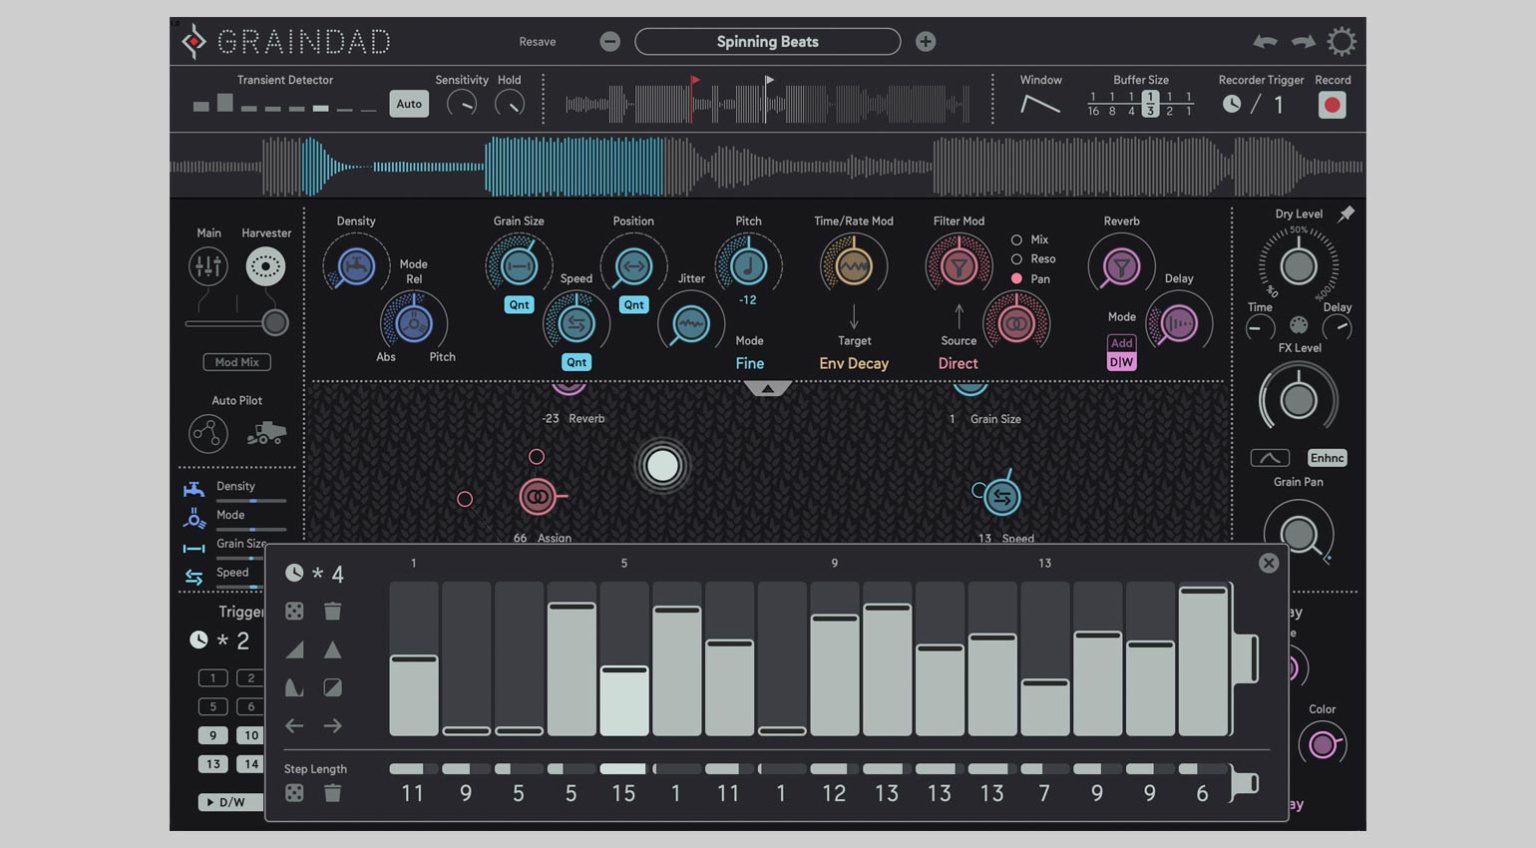Click the undo arrow icon
The height and width of the screenshot is (848, 1536).
tap(1265, 42)
